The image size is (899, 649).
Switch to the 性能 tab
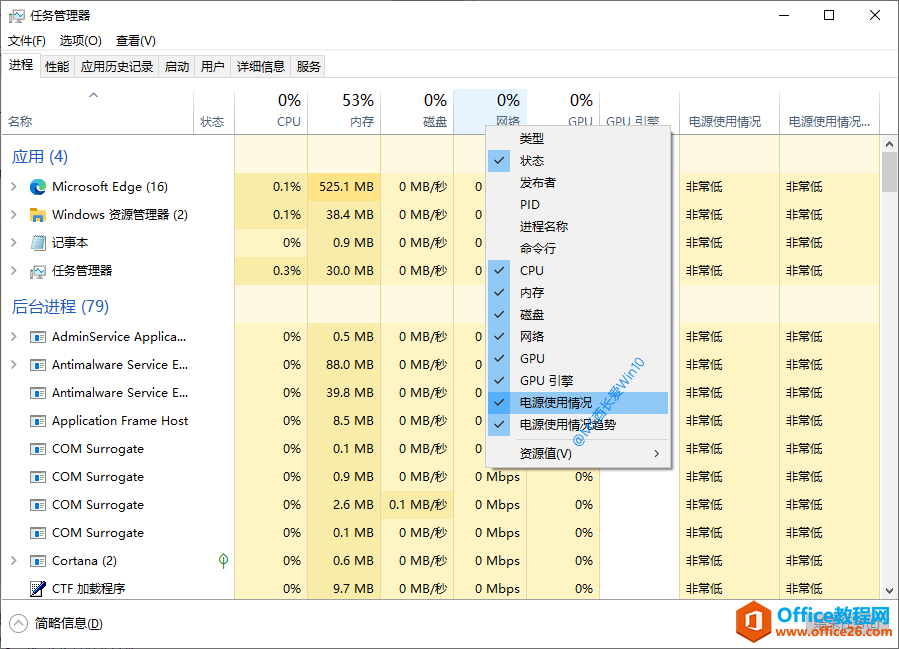(57, 67)
